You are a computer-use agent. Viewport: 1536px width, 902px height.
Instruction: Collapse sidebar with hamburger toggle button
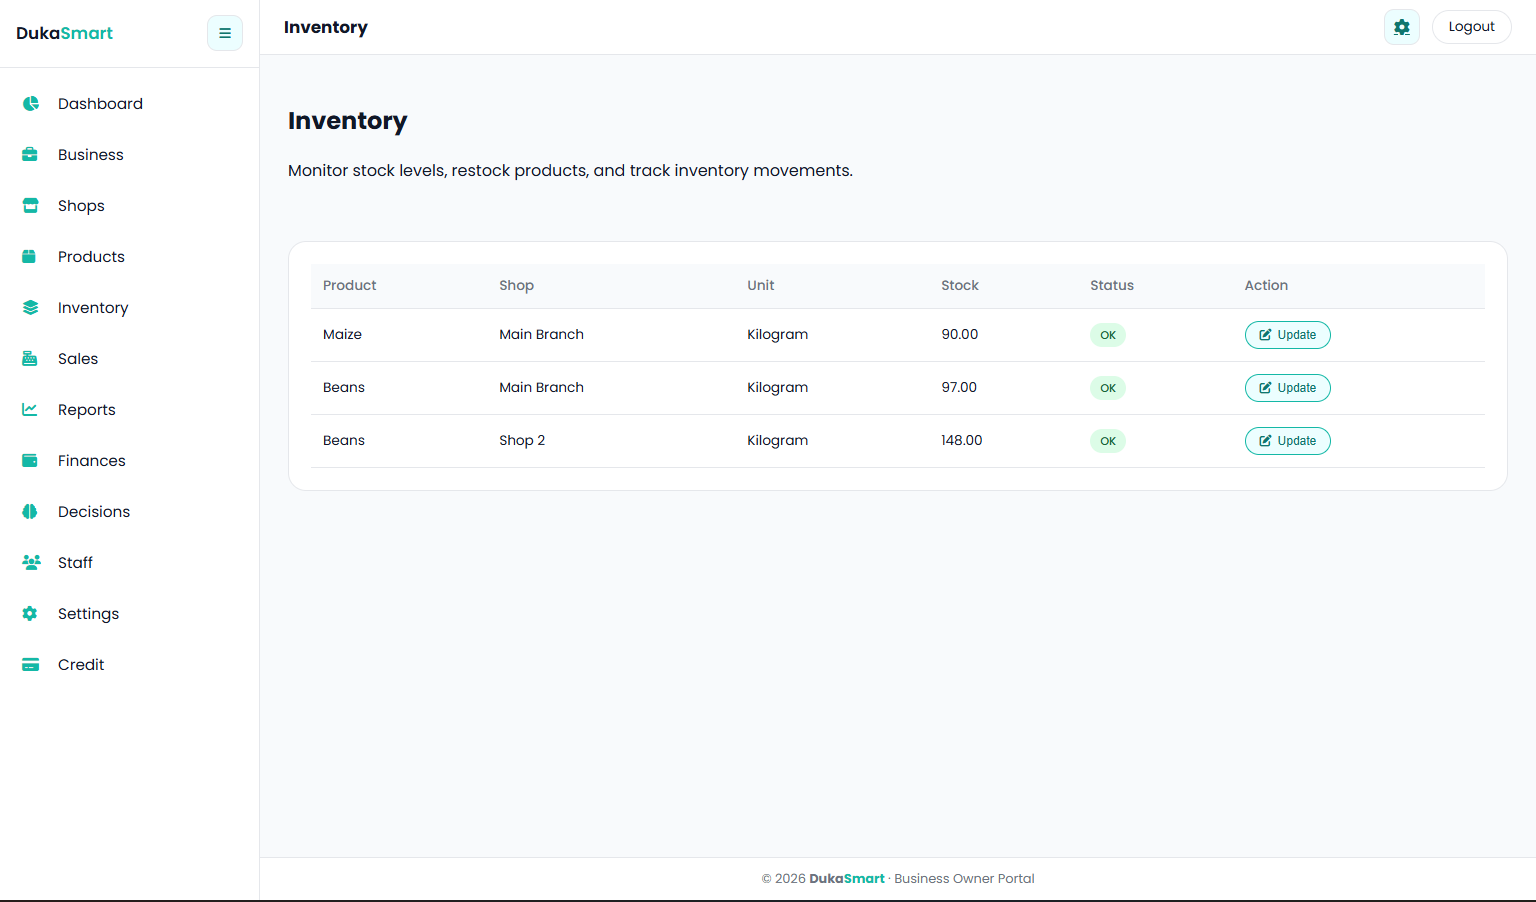225,33
